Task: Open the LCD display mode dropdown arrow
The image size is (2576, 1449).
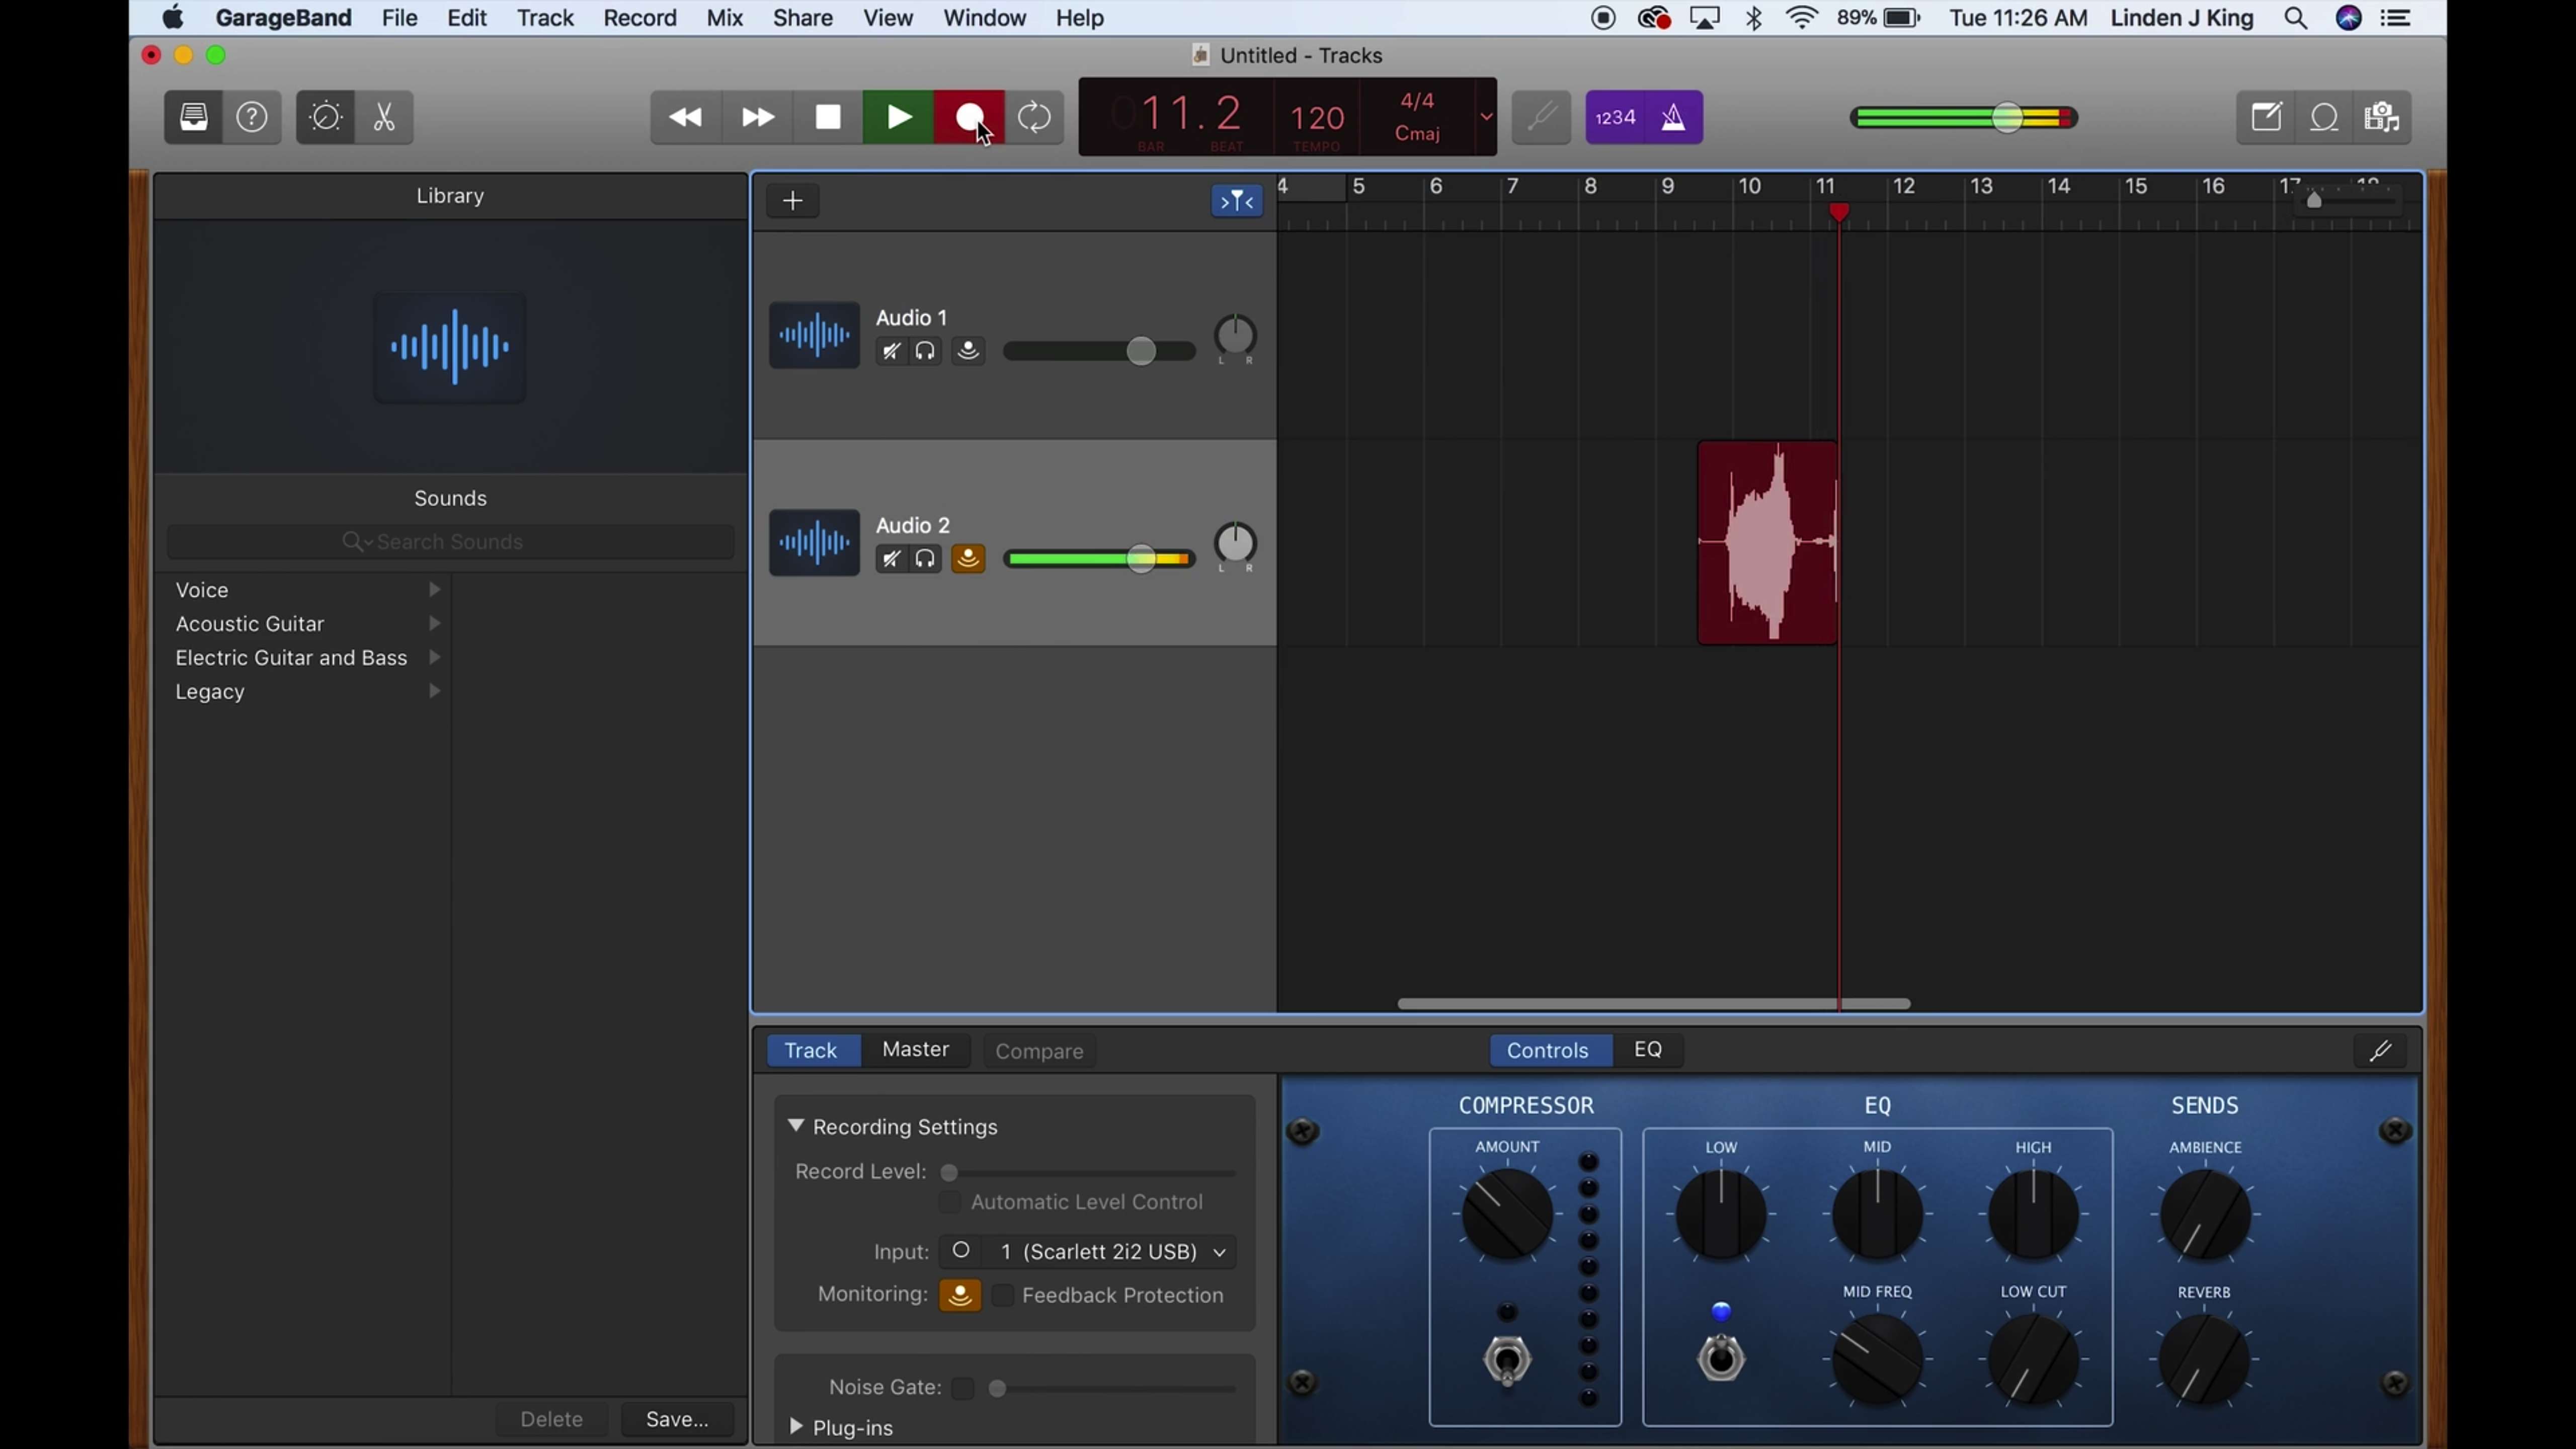Action: click(1486, 117)
